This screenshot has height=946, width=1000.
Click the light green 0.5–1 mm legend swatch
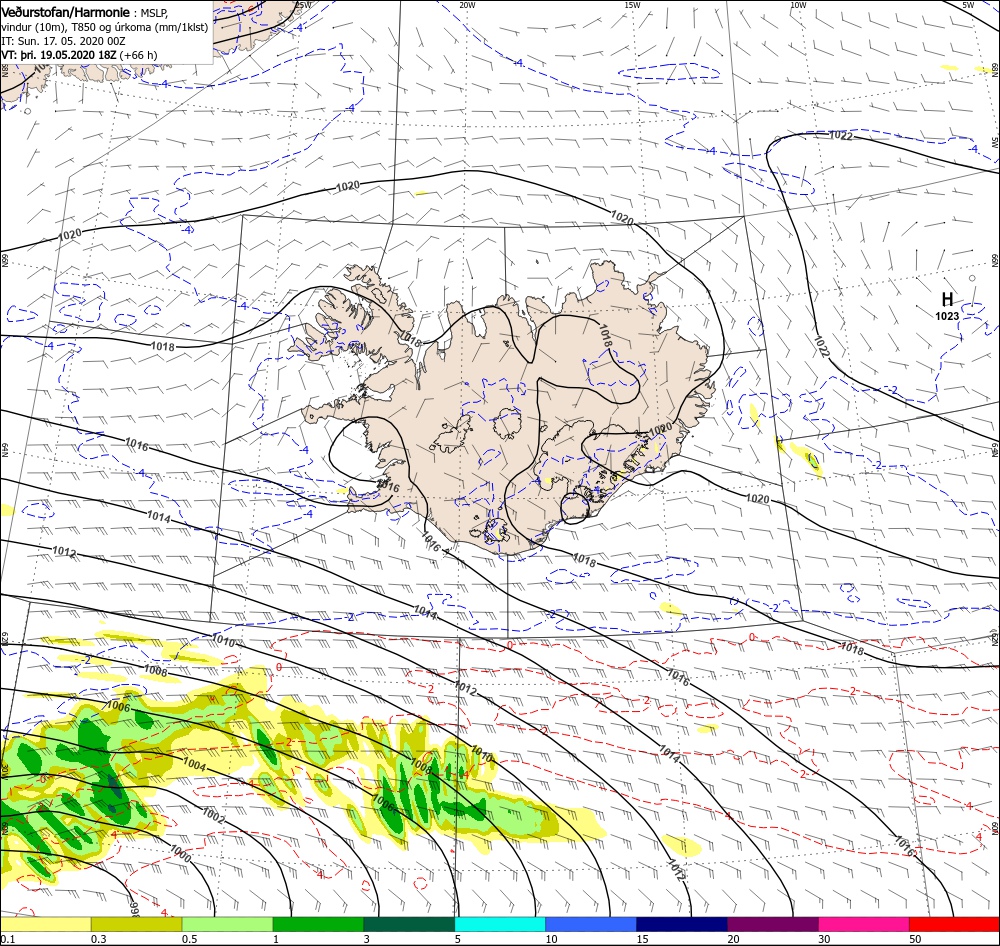pyautogui.click(x=228, y=924)
